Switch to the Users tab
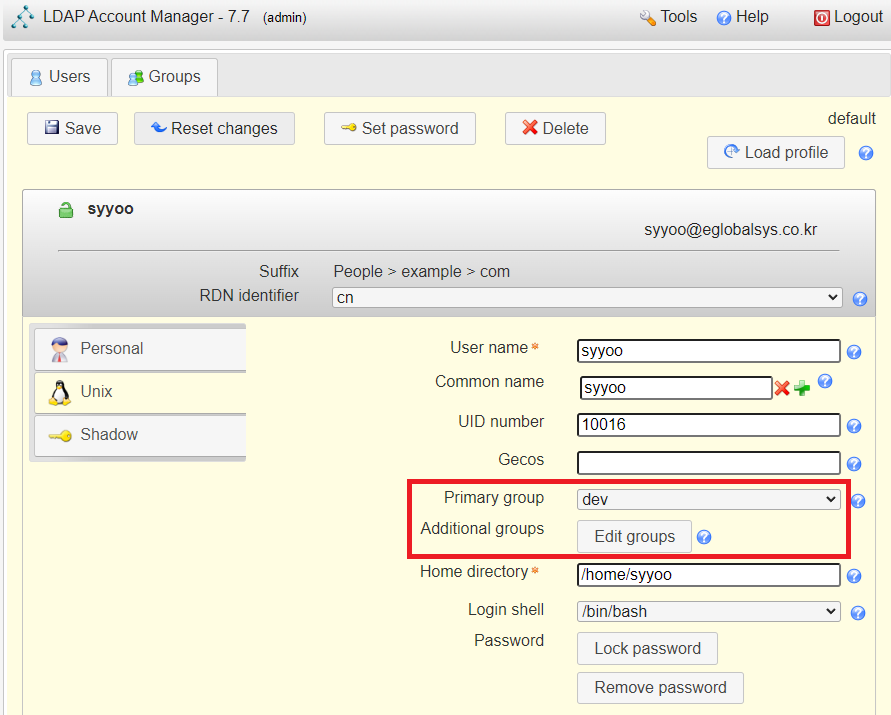Viewport: 891px width, 715px height. pyautogui.click(x=58, y=76)
